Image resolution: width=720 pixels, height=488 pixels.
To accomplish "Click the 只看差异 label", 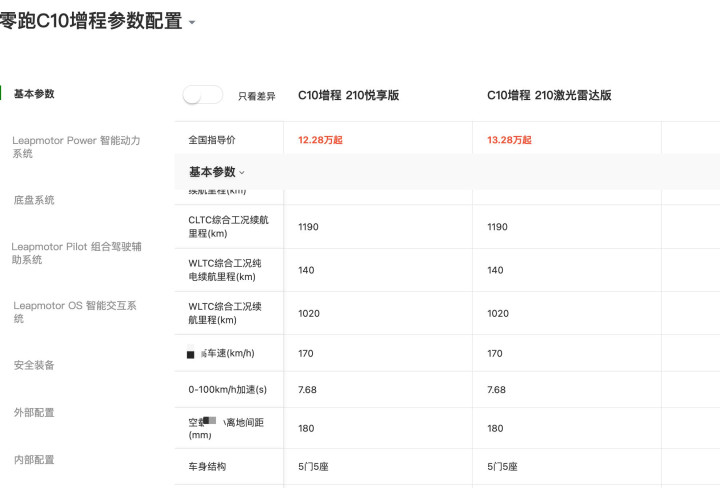I will (257, 96).
